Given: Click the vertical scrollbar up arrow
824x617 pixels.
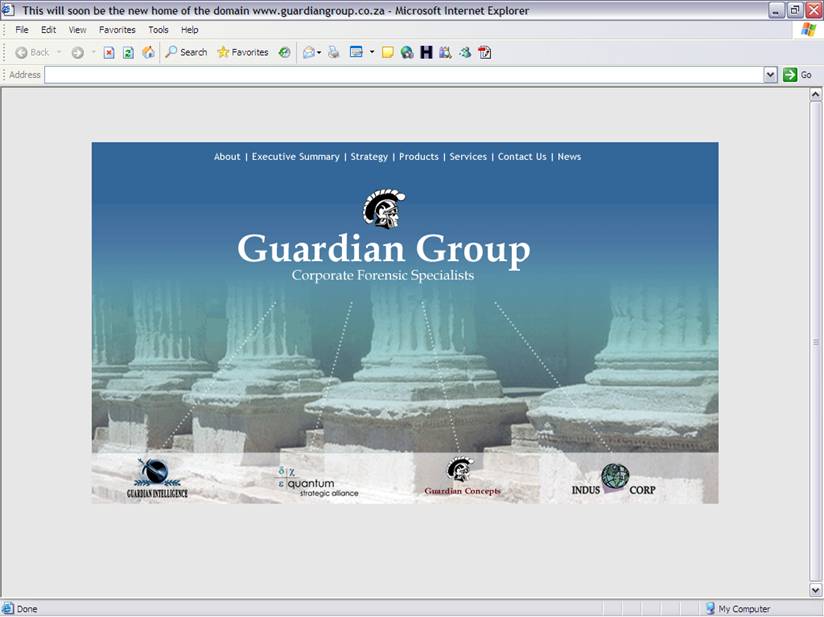Looking at the screenshot, I should tap(815, 95).
